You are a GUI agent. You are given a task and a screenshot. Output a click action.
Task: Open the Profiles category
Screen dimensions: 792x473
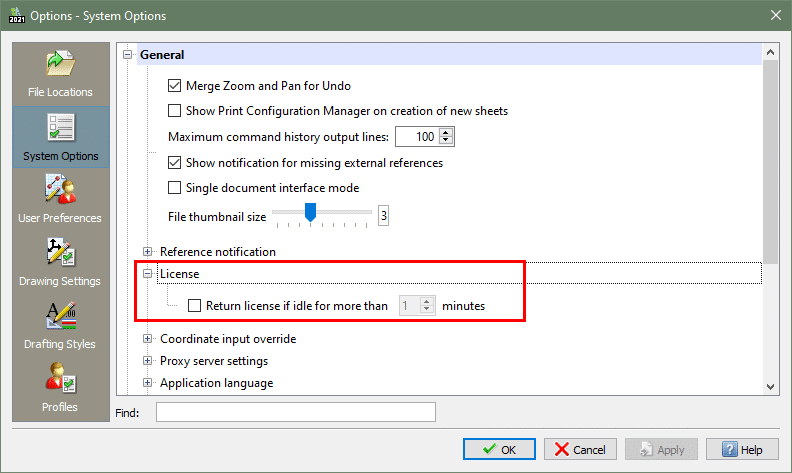[x=61, y=388]
